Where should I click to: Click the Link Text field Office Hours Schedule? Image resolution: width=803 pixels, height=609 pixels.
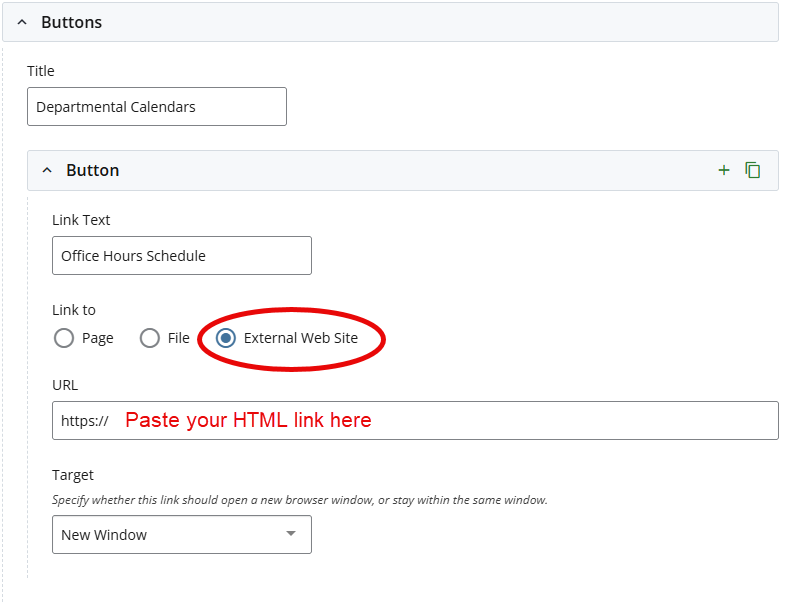pos(182,256)
